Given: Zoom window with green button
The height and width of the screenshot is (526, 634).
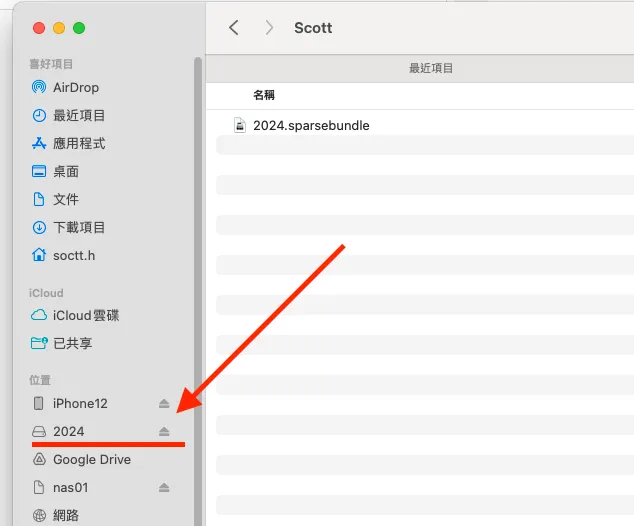Looking at the screenshot, I should (x=79, y=28).
